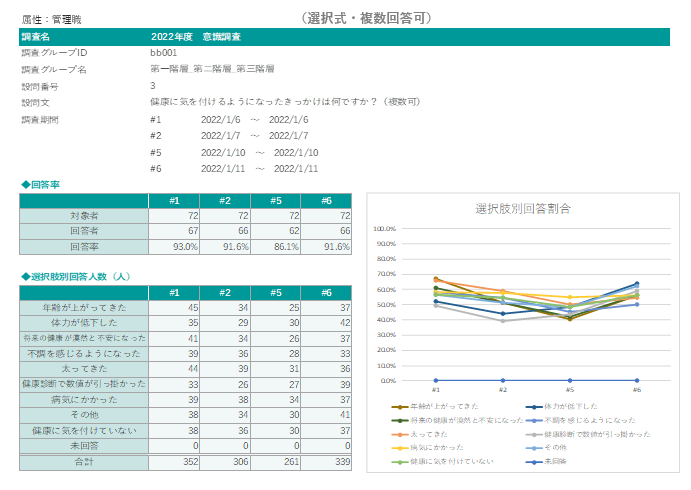
Task: Click the #2 header in the 選択肢別回答人数 table
Action: click(x=225, y=293)
